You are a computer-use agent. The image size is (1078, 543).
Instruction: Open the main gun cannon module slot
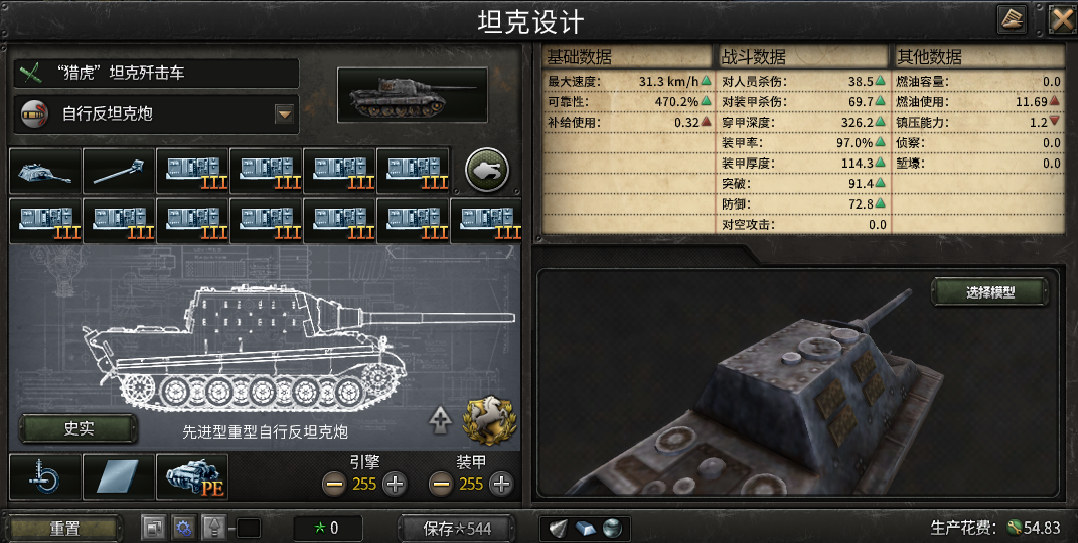(x=119, y=170)
